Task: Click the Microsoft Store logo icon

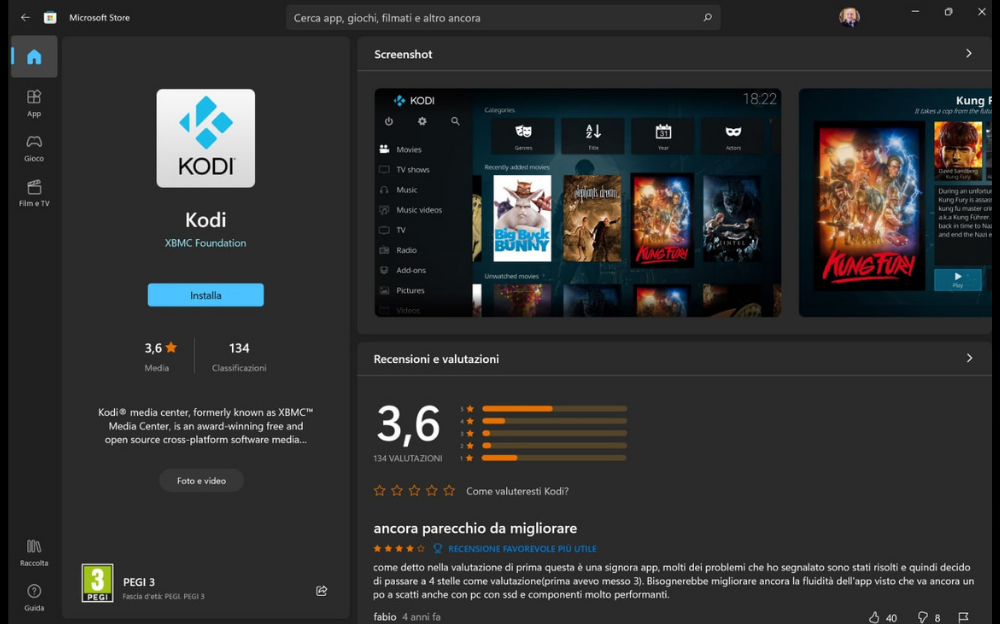Action: pos(50,18)
